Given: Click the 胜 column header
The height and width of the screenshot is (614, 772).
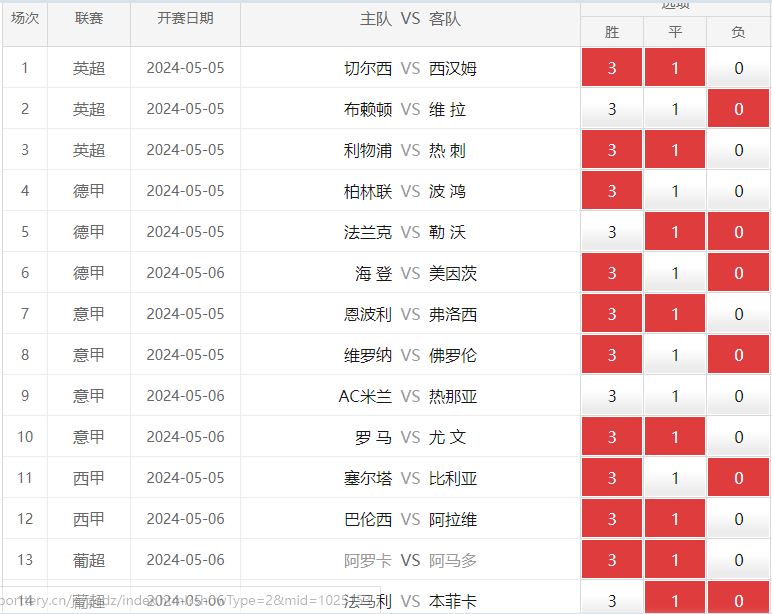Looking at the screenshot, I should [611, 32].
